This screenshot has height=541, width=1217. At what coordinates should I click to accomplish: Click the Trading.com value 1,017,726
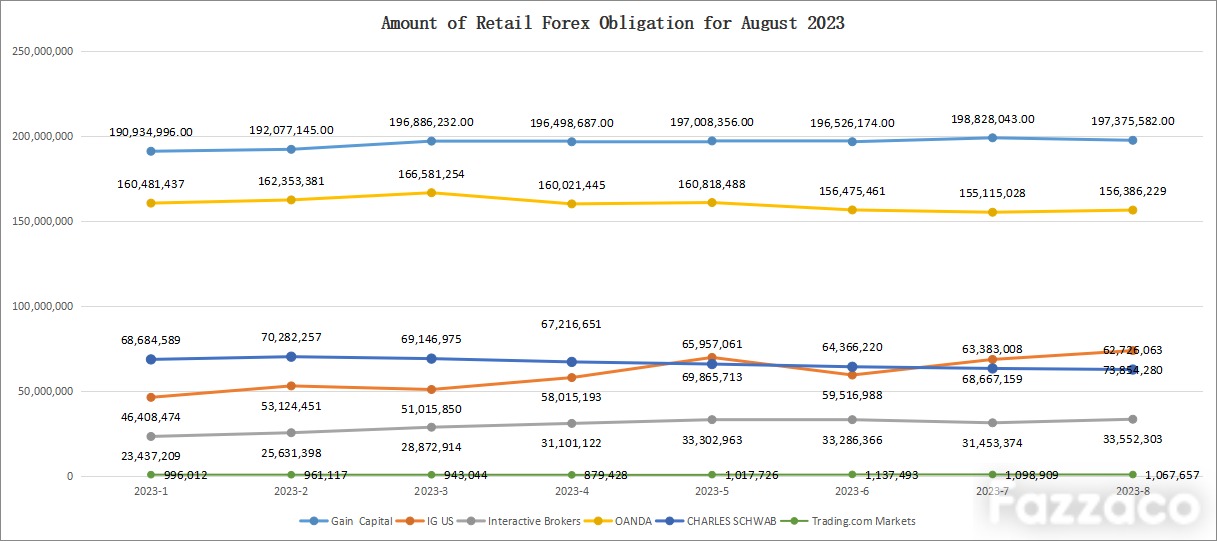tap(750, 476)
